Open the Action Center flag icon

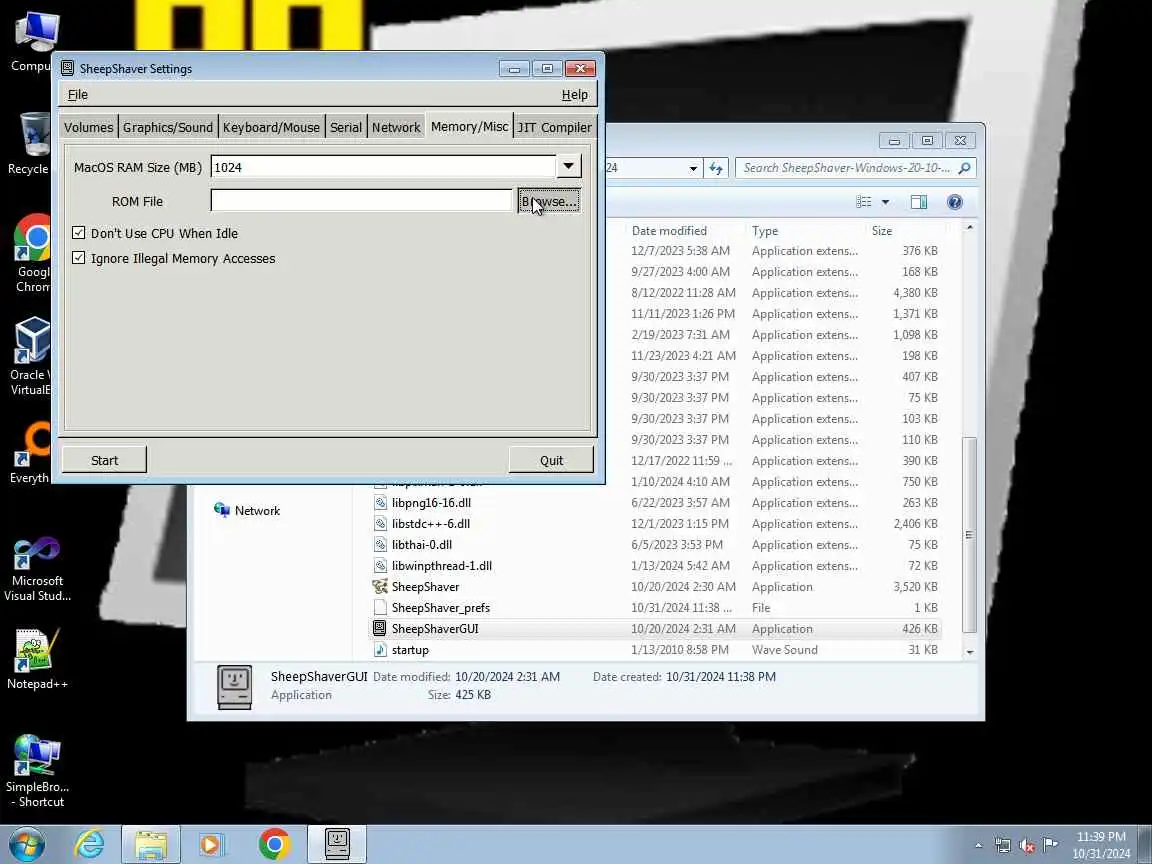pos(1051,844)
